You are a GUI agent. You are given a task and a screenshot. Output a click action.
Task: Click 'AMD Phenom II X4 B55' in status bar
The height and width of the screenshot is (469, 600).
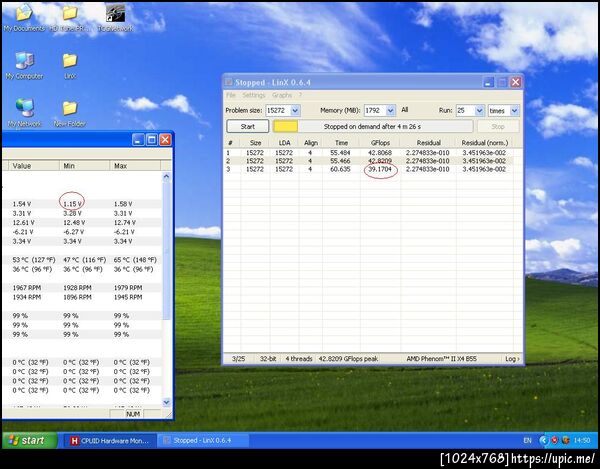441,359
